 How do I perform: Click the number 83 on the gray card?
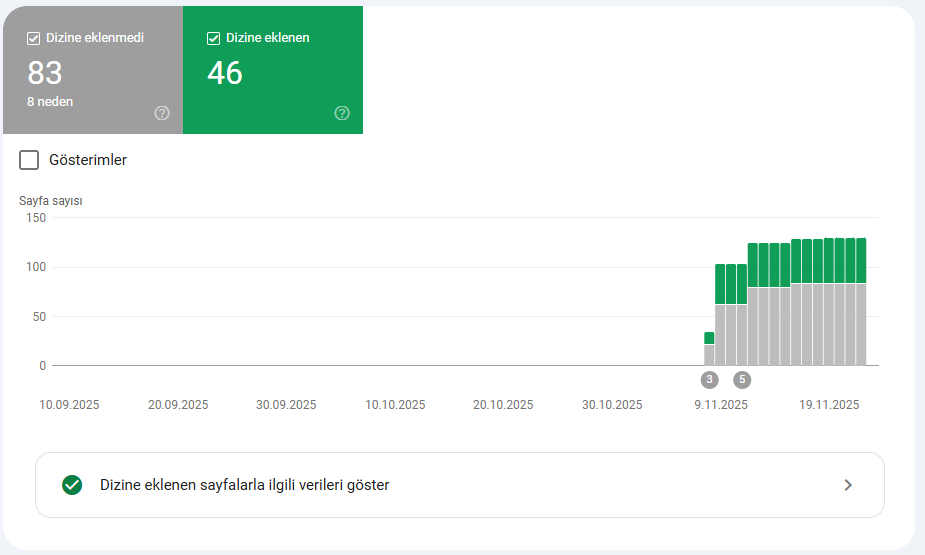click(45, 73)
